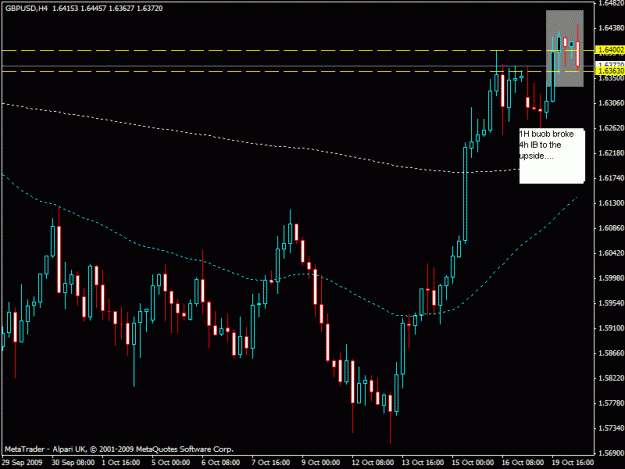Click the 6 Oct 08:00 time label
Viewport: 625px width, 469px height.
(x=221, y=463)
